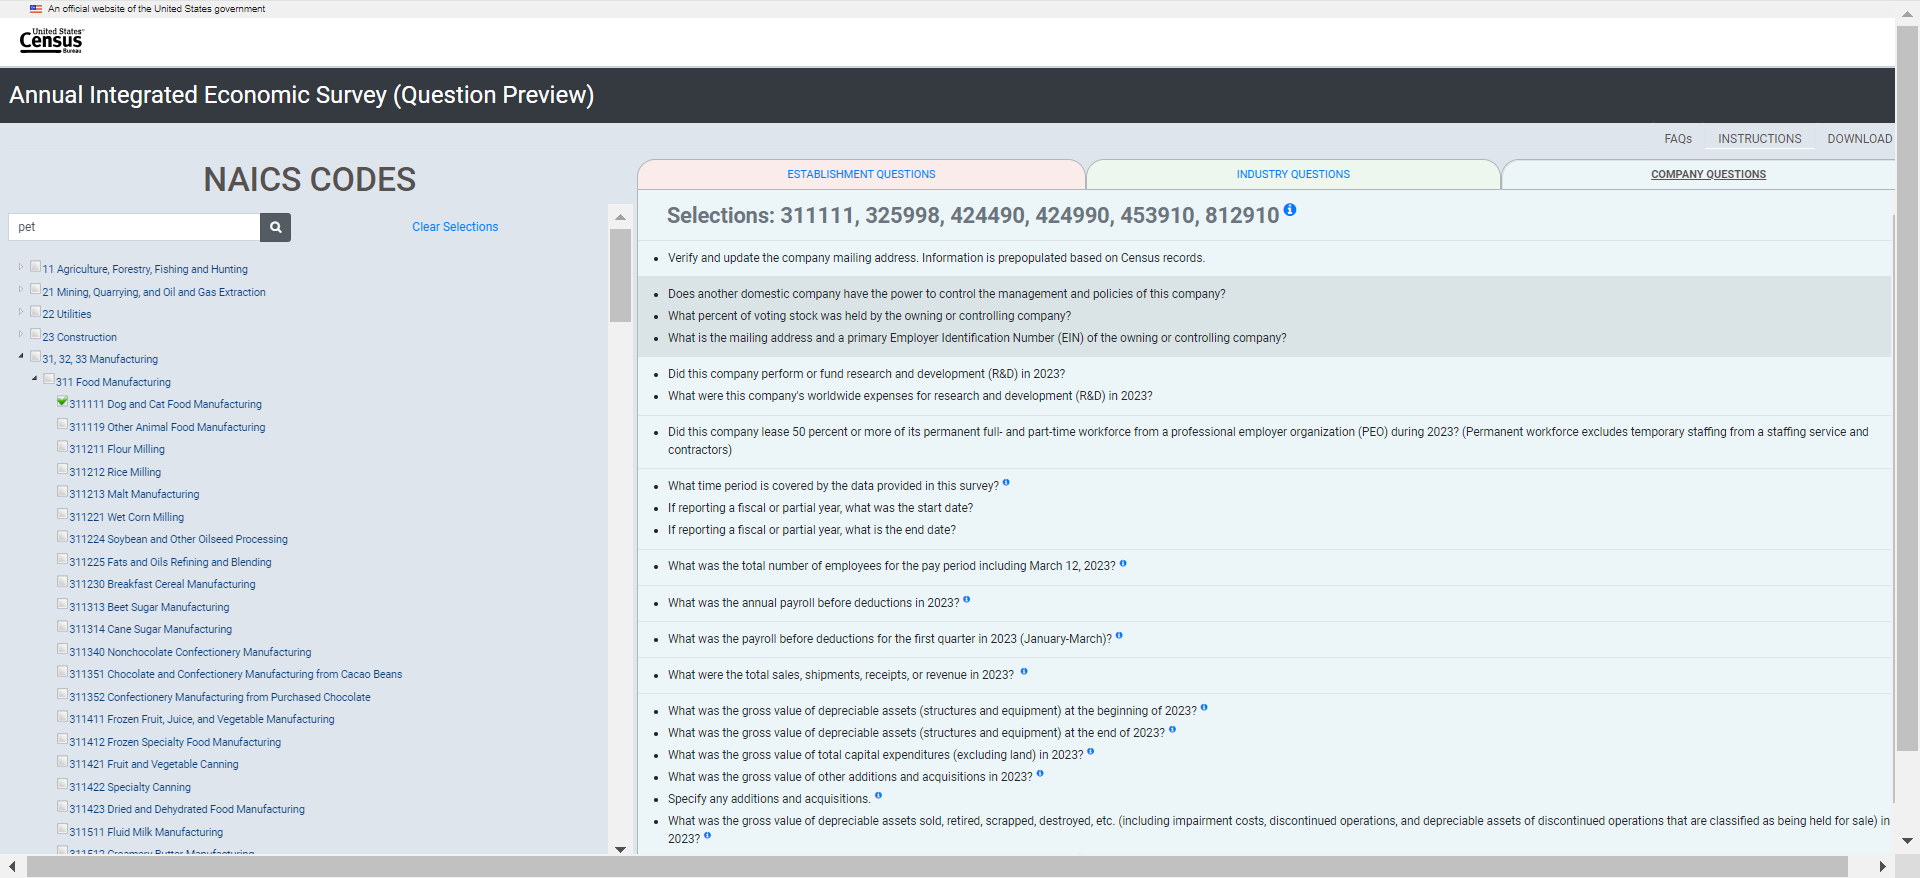This screenshot has width=1920, height=878.
Task: Click the NAICS search input field
Action: [135, 227]
